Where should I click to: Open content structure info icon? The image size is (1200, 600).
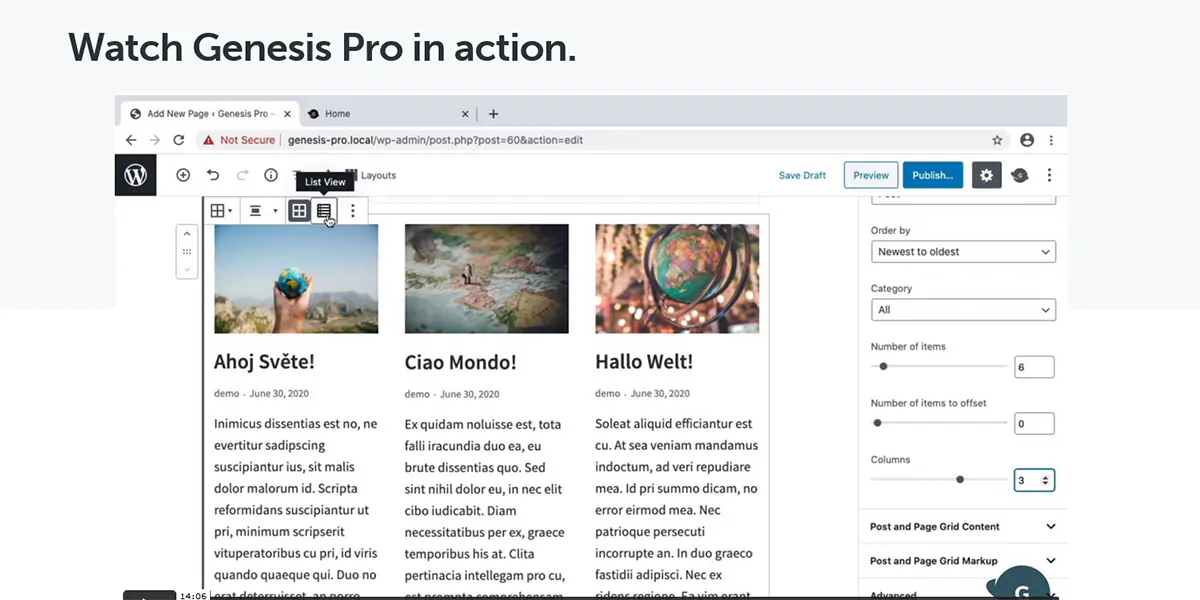point(271,175)
